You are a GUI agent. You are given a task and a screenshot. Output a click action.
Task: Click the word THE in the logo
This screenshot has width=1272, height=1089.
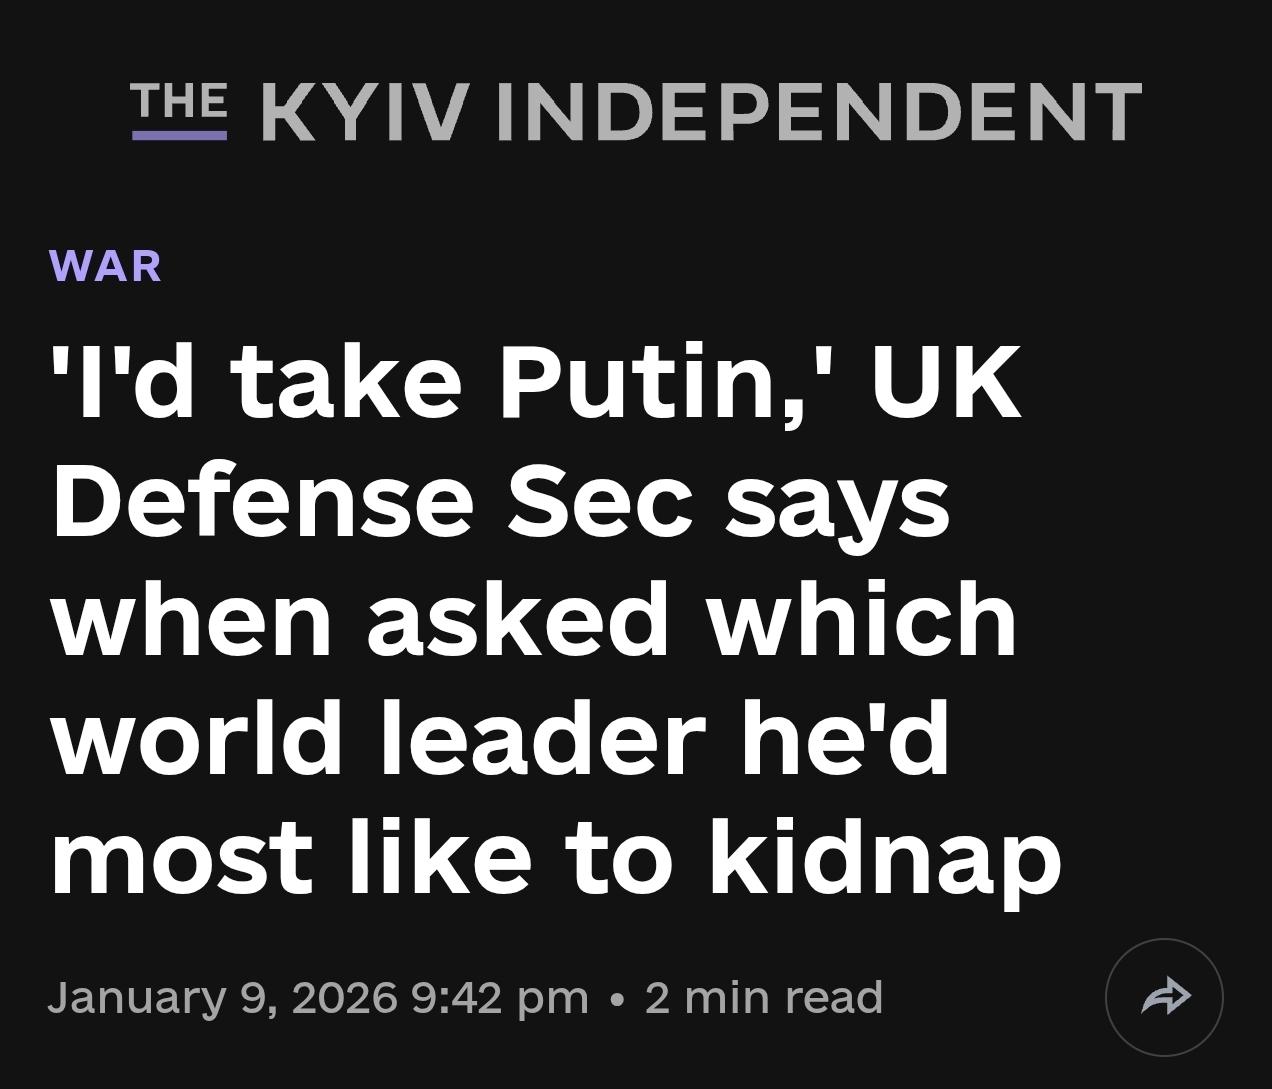coord(179,101)
